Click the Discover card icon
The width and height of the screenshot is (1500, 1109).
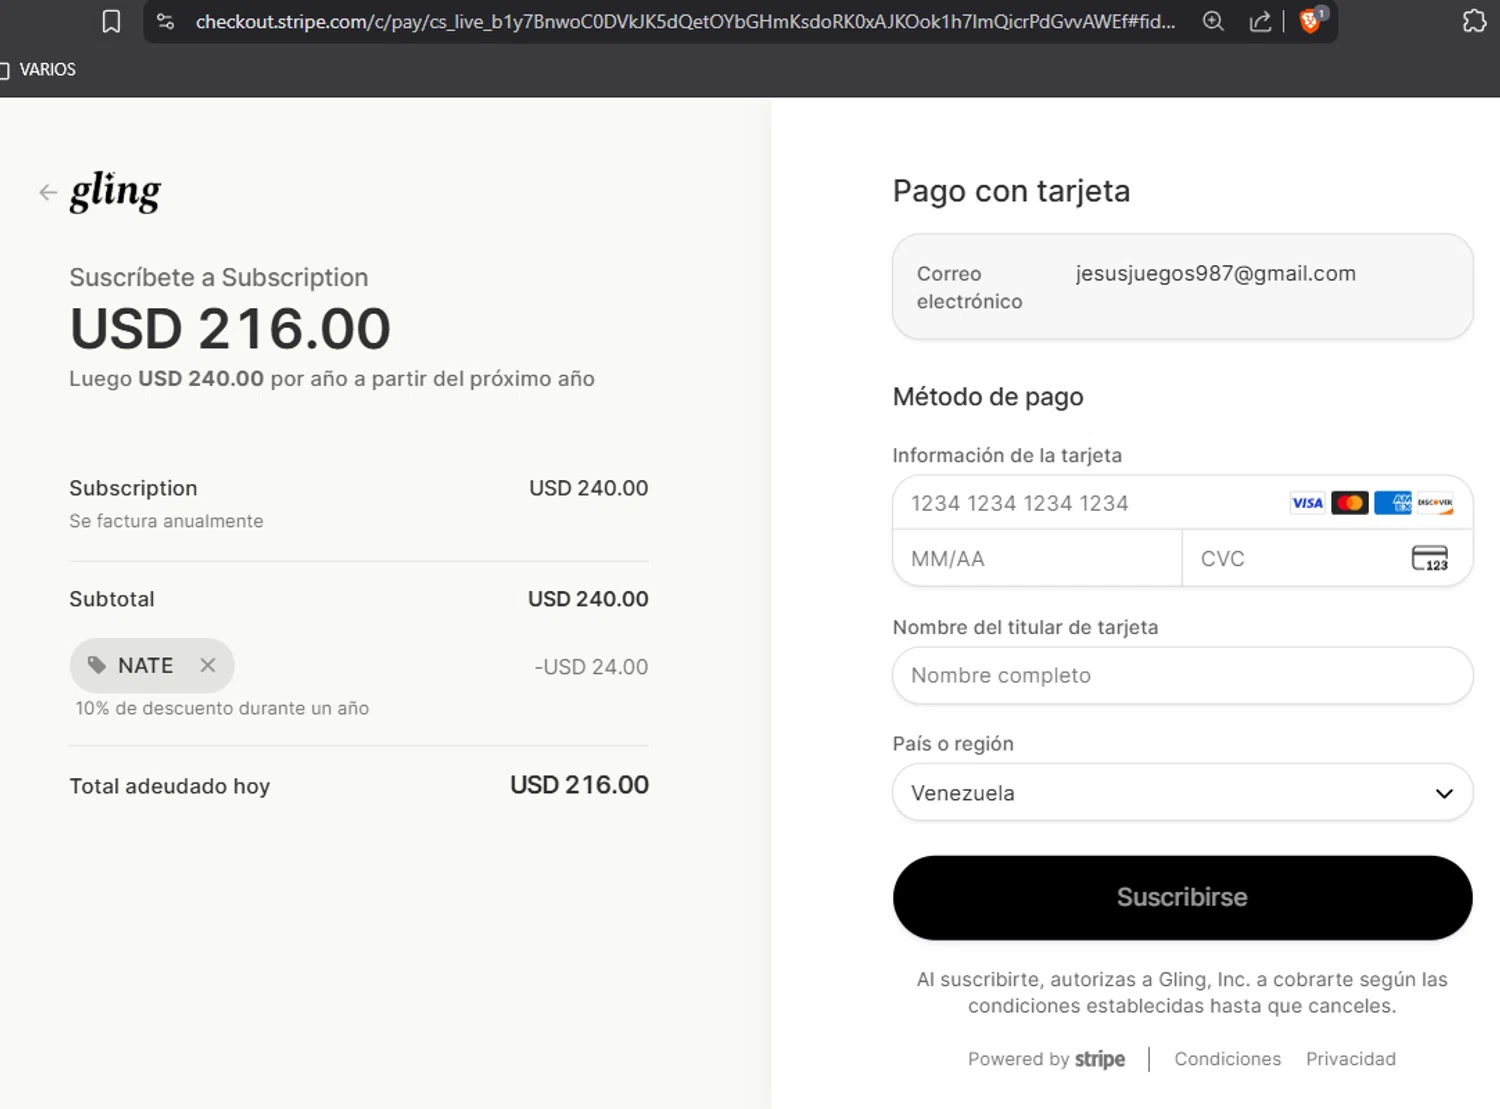tap(1435, 503)
